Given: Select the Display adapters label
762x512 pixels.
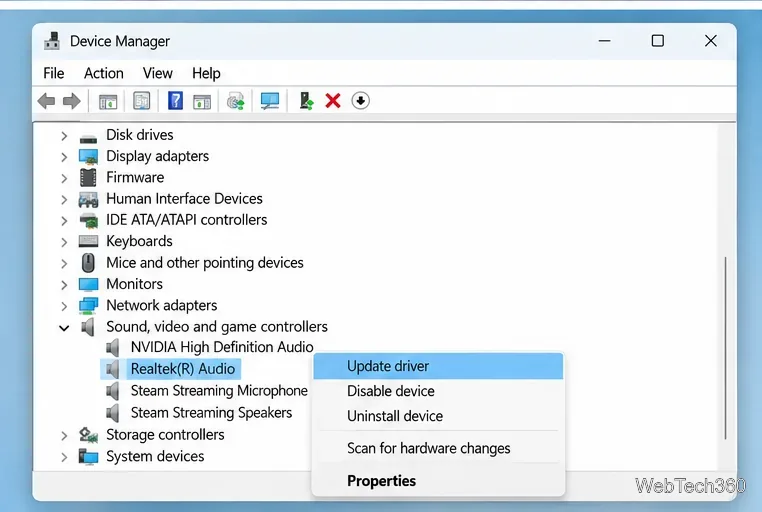Looking at the screenshot, I should pyautogui.click(x=157, y=156).
